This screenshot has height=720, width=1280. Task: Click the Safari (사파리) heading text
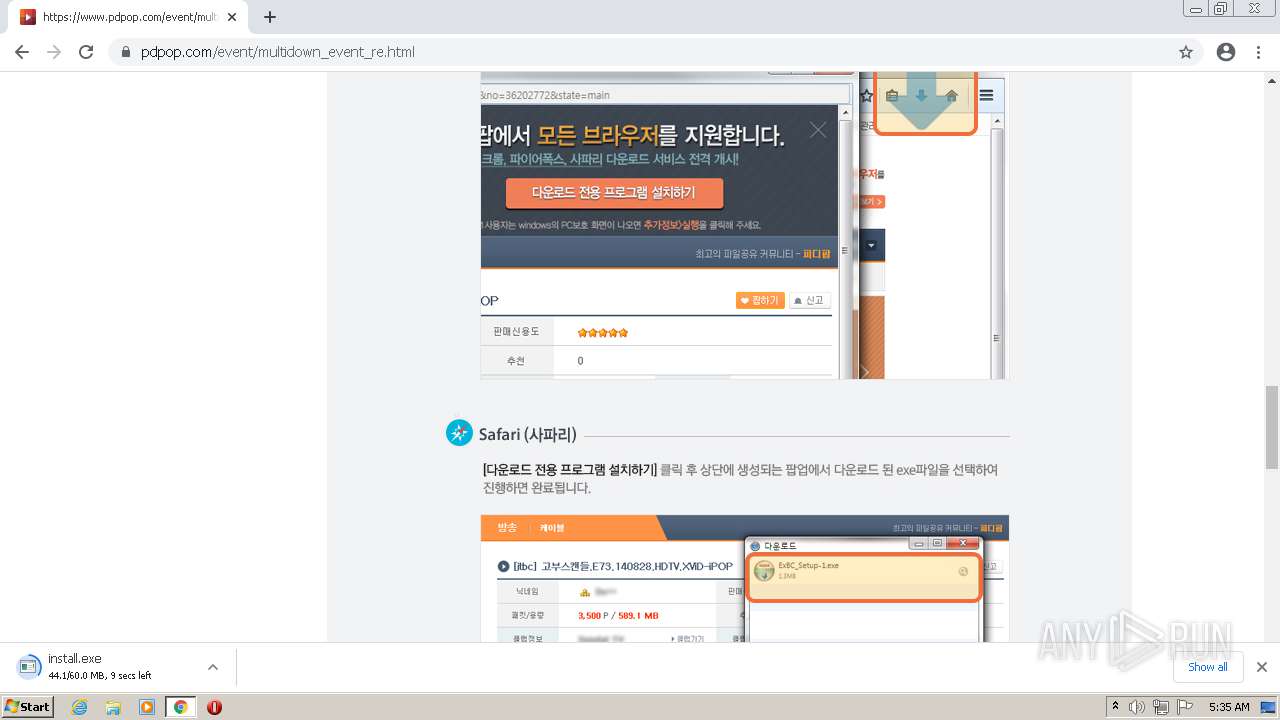pos(528,435)
